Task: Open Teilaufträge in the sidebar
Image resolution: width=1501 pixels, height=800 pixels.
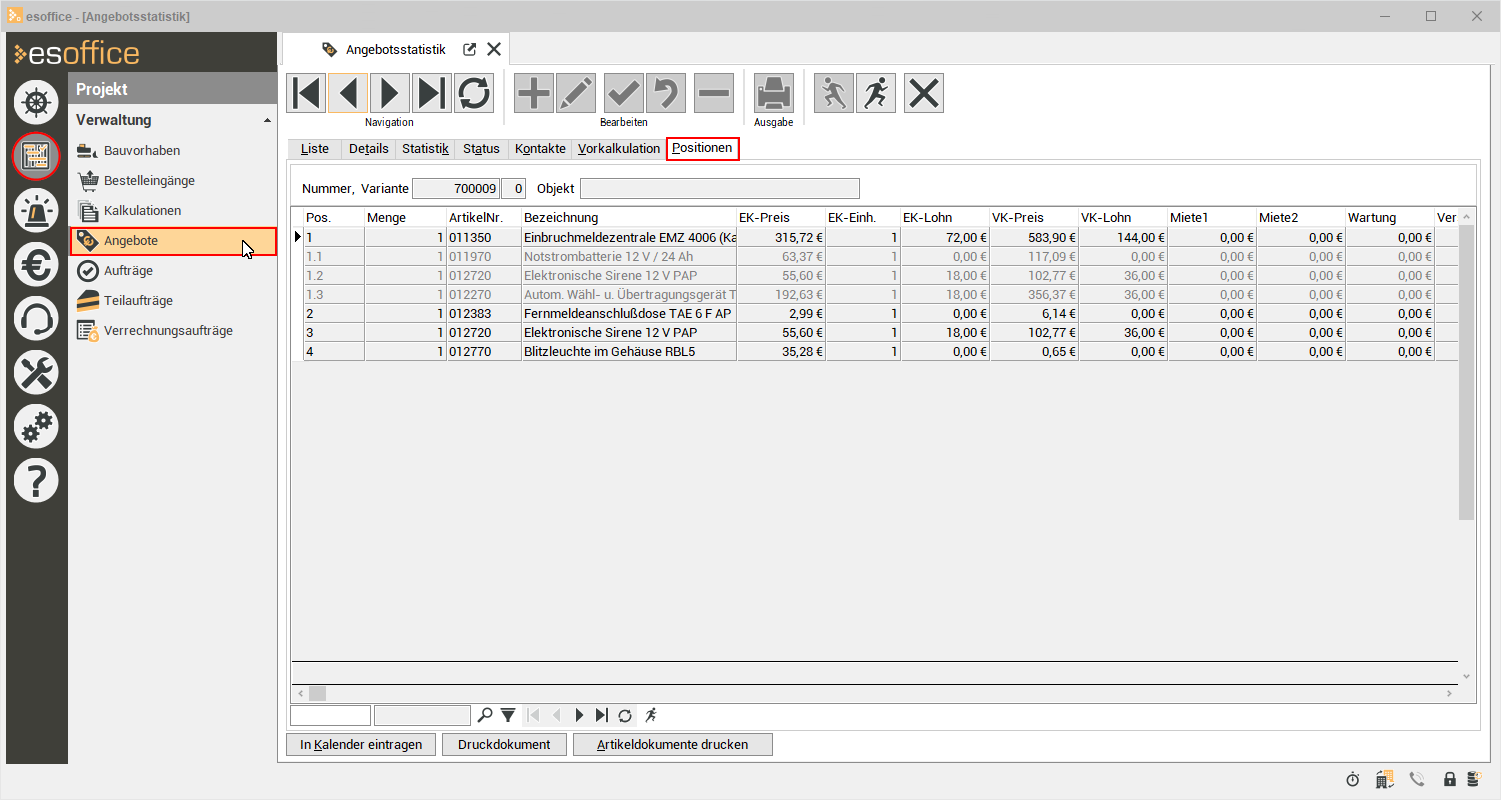Action: (x=138, y=301)
